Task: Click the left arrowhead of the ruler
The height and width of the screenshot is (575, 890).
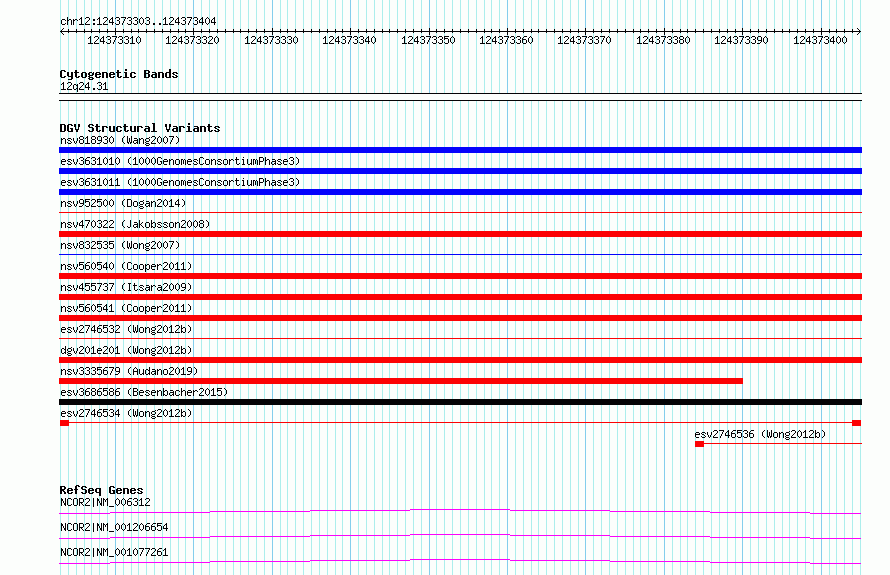Action: (x=62, y=32)
